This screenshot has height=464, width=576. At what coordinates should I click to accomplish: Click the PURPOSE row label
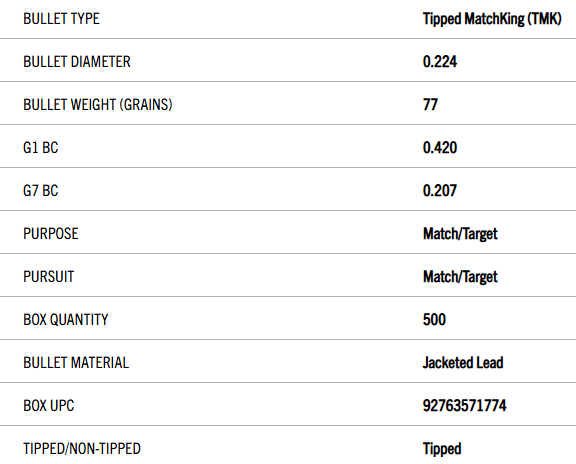[x=51, y=234]
